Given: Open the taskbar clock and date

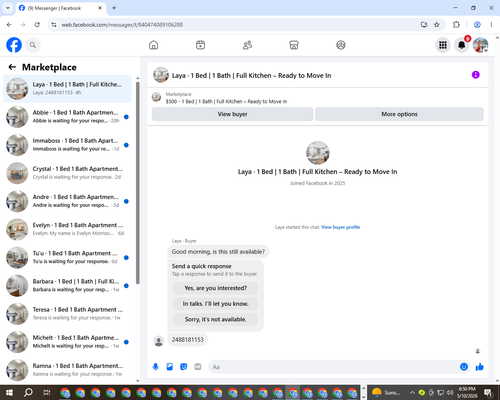Looking at the screenshot, I should tap(467, 392).
